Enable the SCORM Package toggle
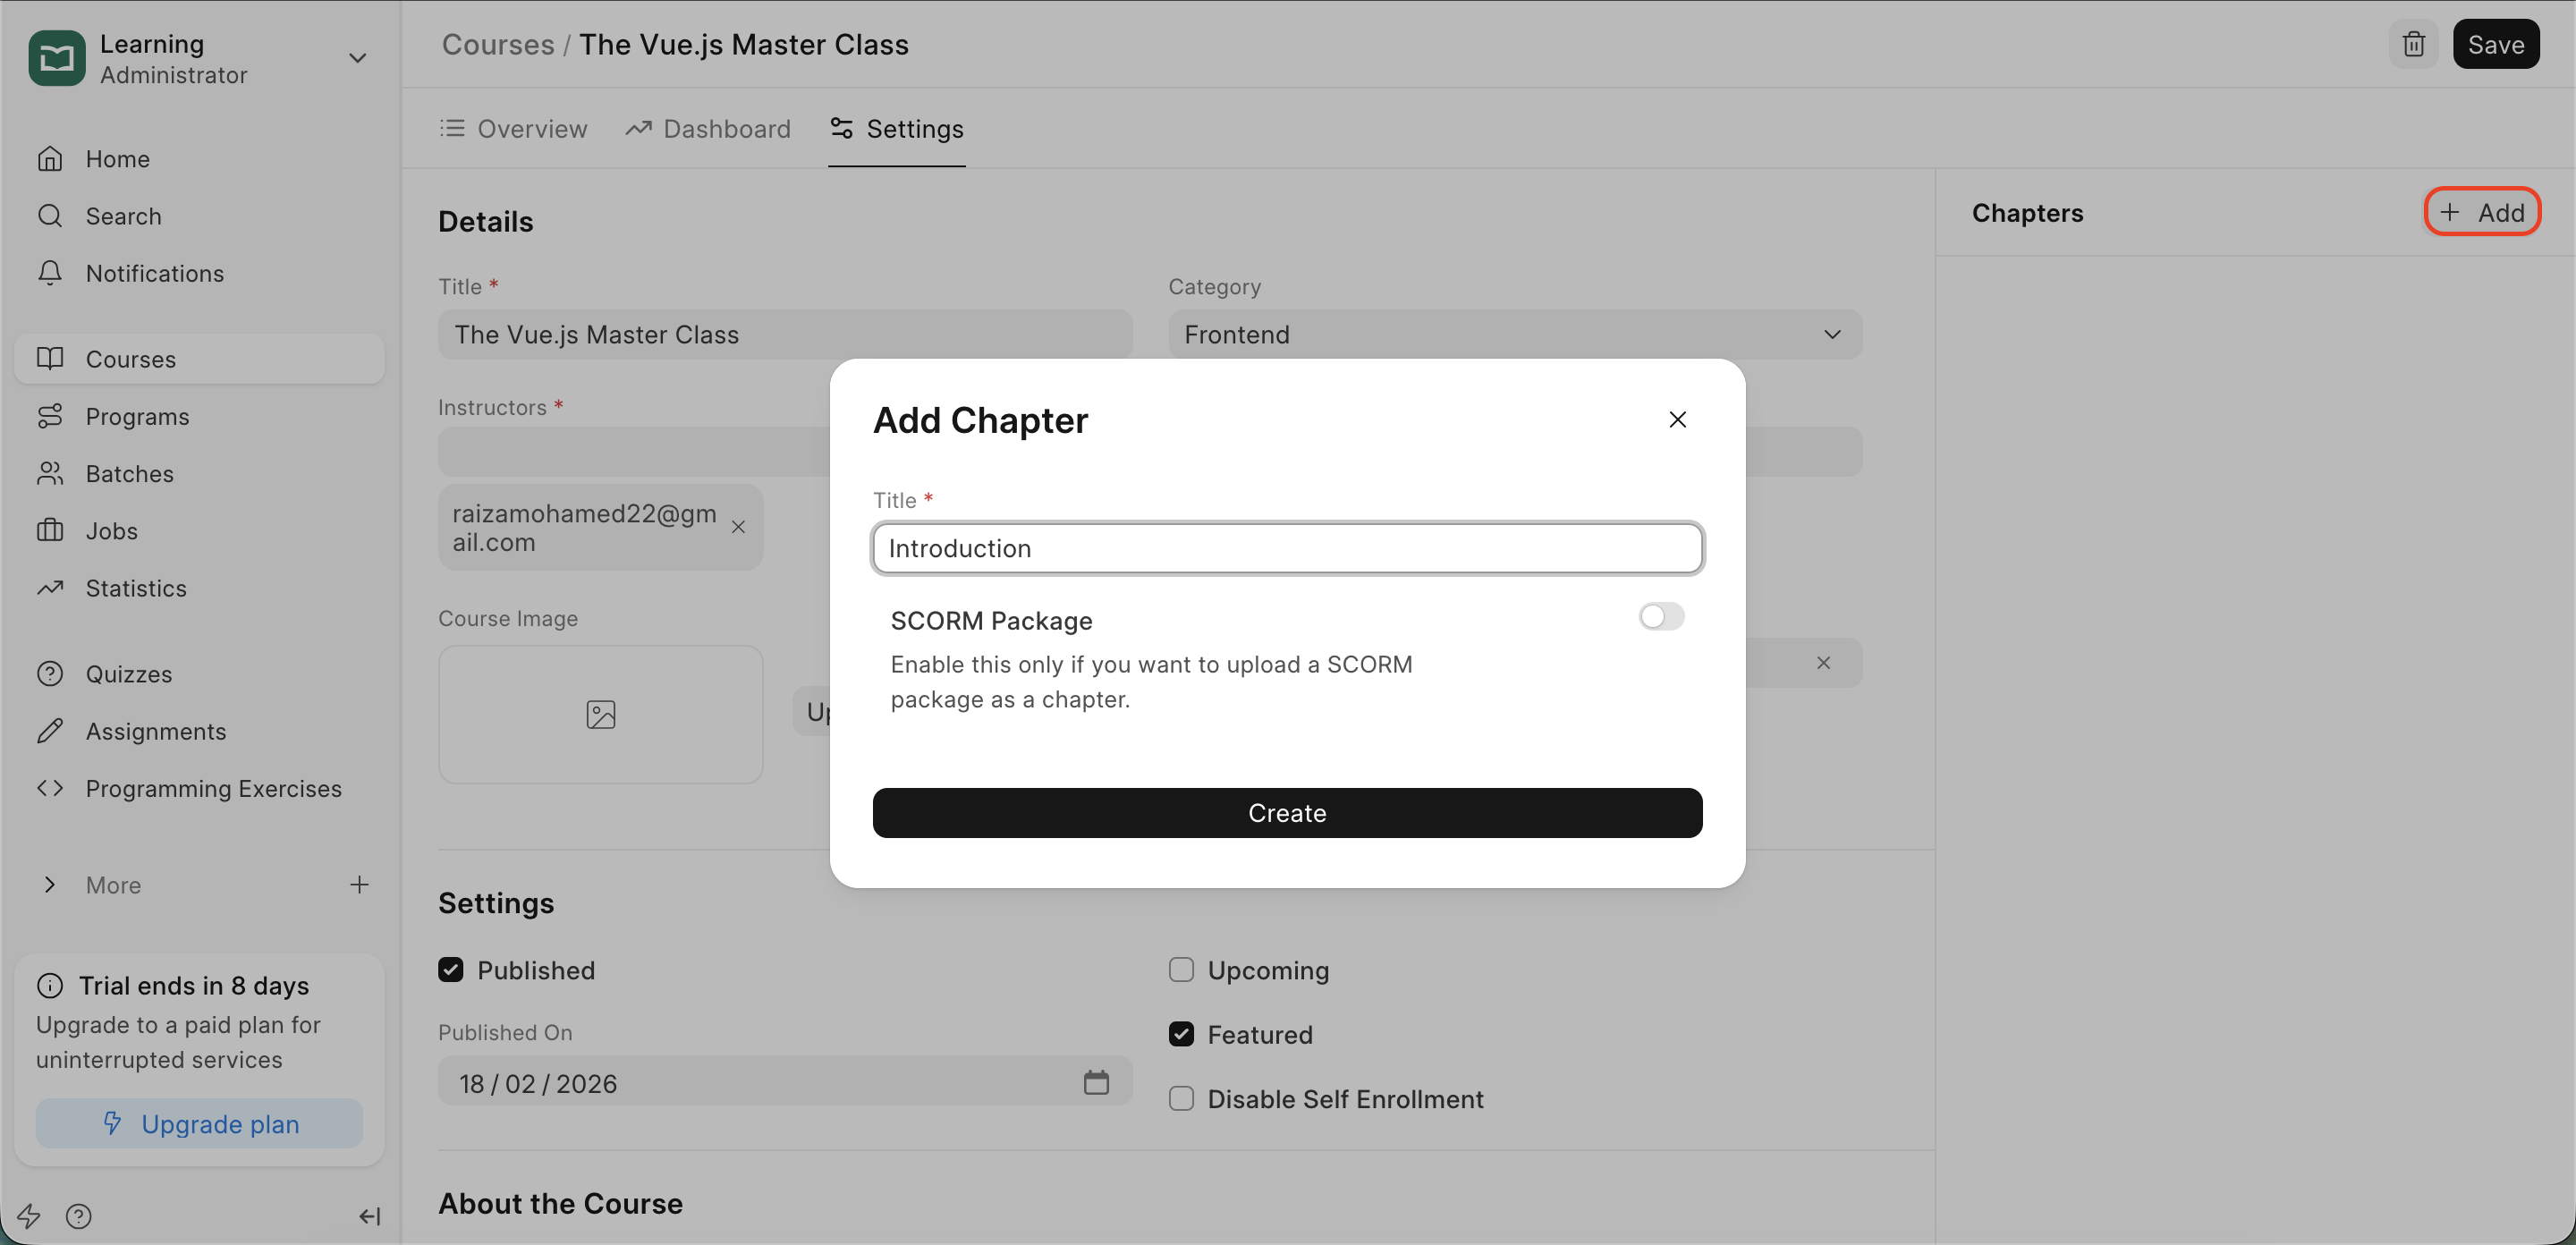 click(1661, 617)
